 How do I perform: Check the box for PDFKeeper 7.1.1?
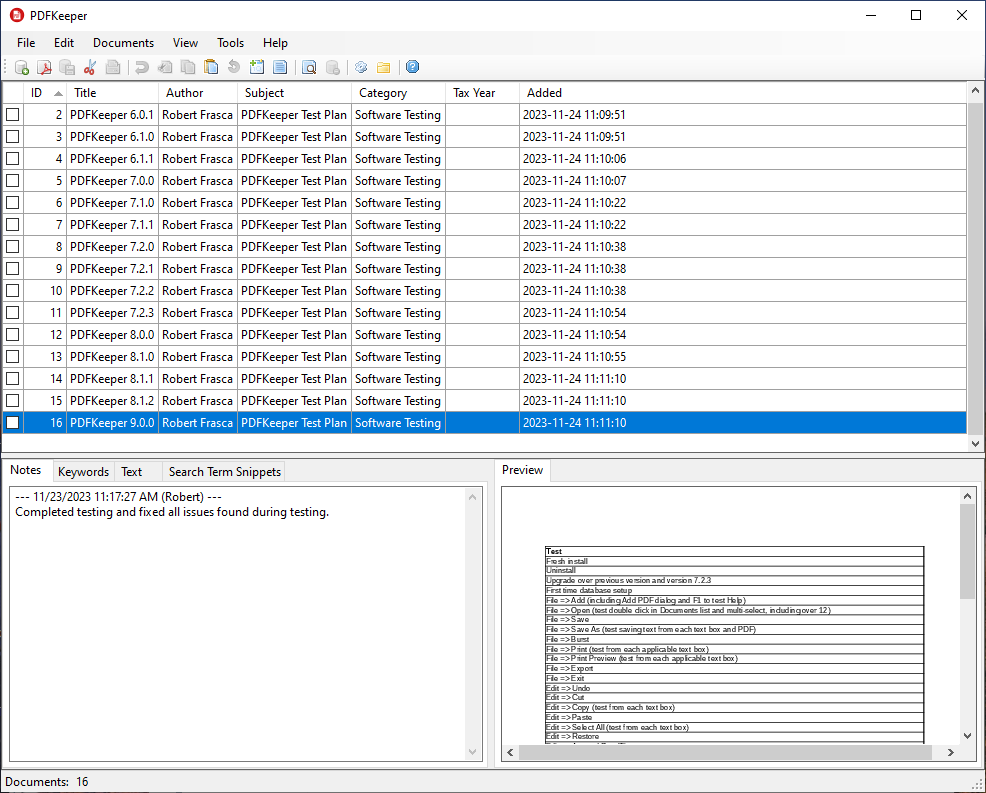(x=13, y=225)
